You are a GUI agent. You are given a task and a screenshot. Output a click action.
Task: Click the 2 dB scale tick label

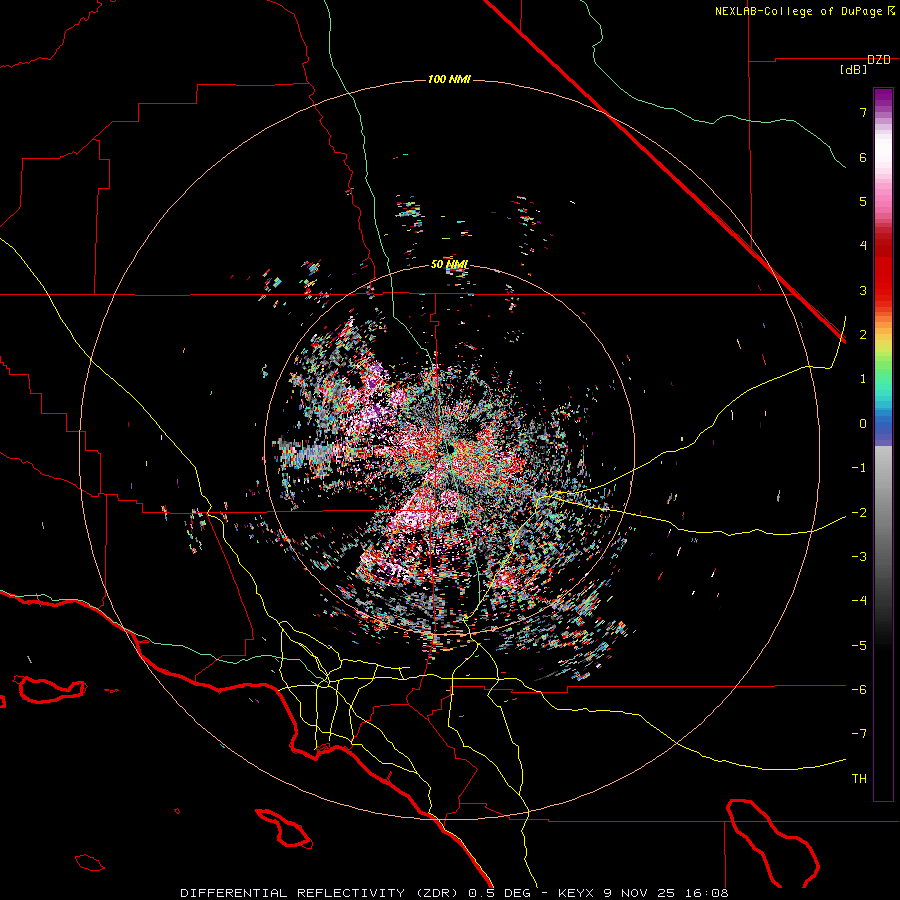pyautogui.click(x=863, y=335)
